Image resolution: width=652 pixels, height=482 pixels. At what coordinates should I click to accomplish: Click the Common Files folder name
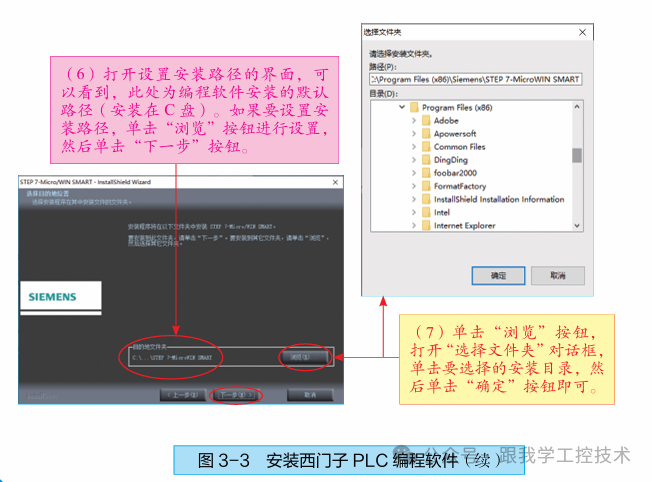pyautogui.click(x=459, y=147)
